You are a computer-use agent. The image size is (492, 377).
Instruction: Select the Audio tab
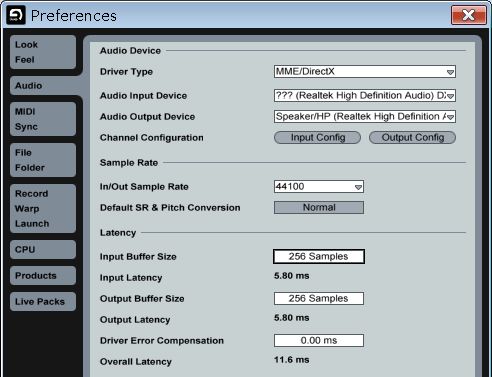(43, 86)
